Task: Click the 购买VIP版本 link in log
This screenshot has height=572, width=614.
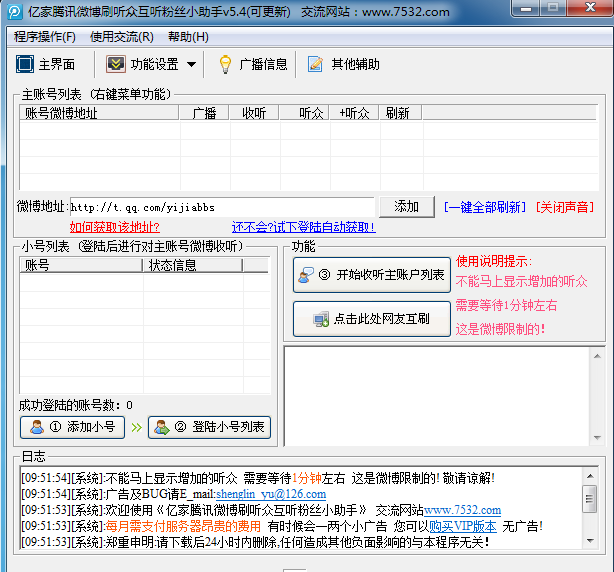Action: tap(463, 525)
